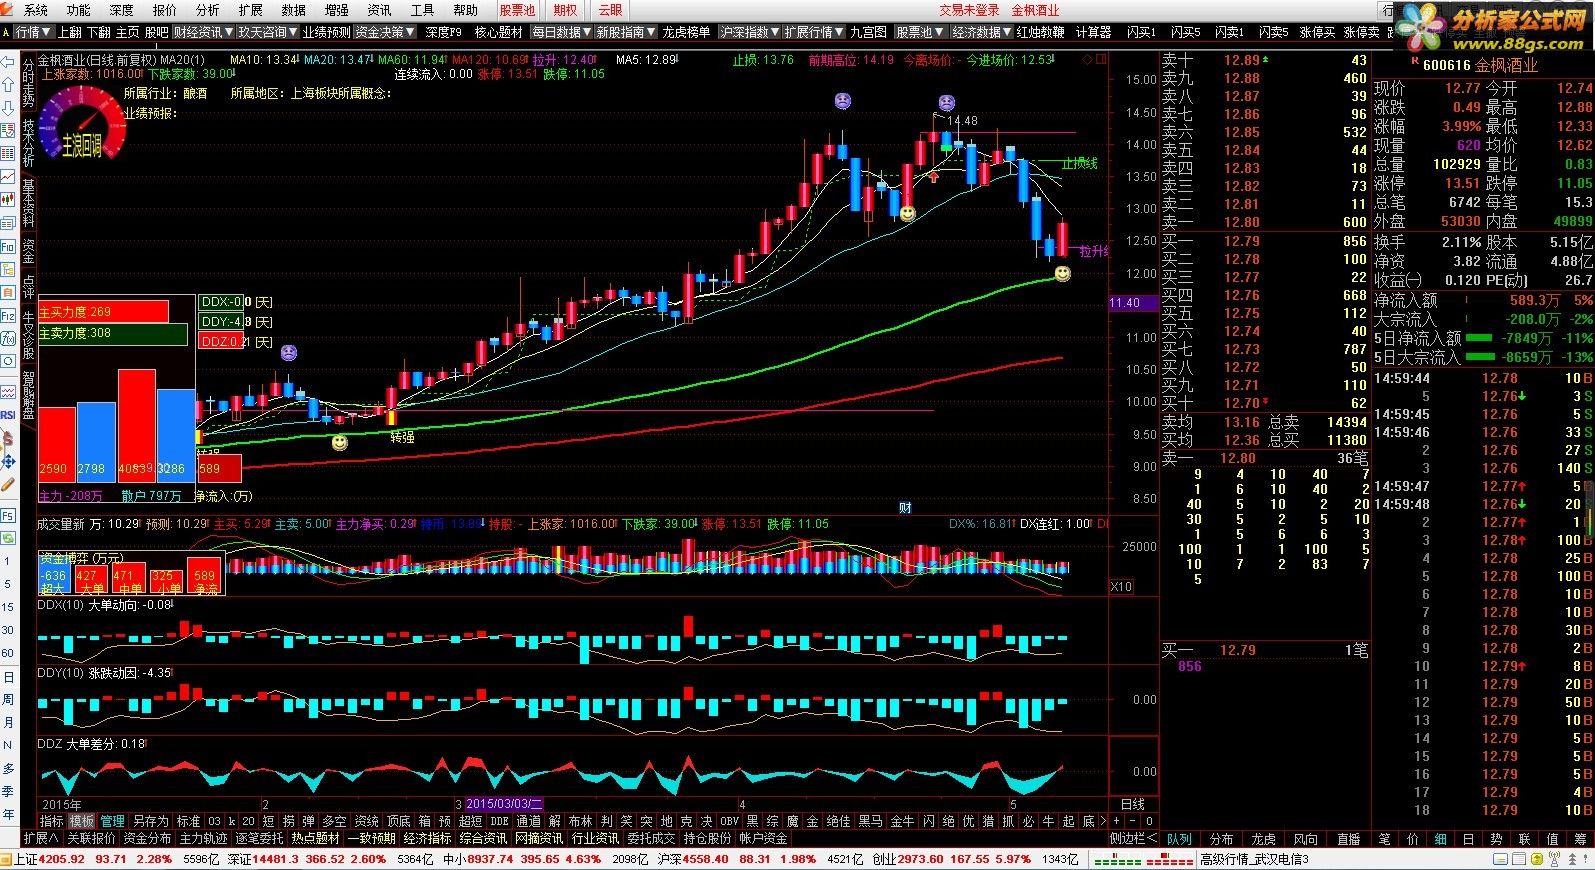
Task: Select the 季 period in left sidebar
Action: [x=8, y=791]
